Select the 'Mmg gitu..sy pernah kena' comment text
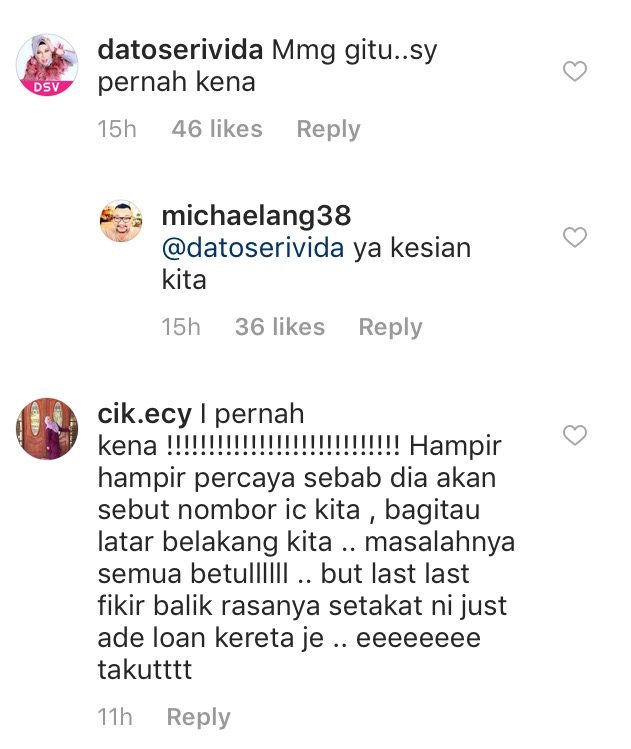 [x=267, y=66]
